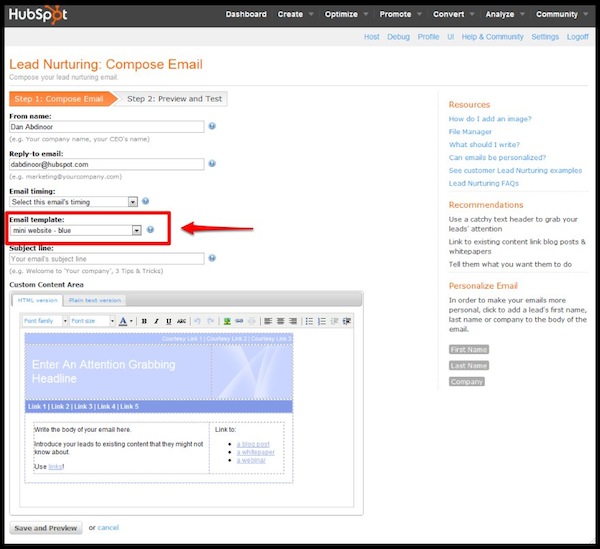The width and height of the screenshot is (600, 549).
Task: Insert the Last Name personalization tag
Action: (469, 366)
